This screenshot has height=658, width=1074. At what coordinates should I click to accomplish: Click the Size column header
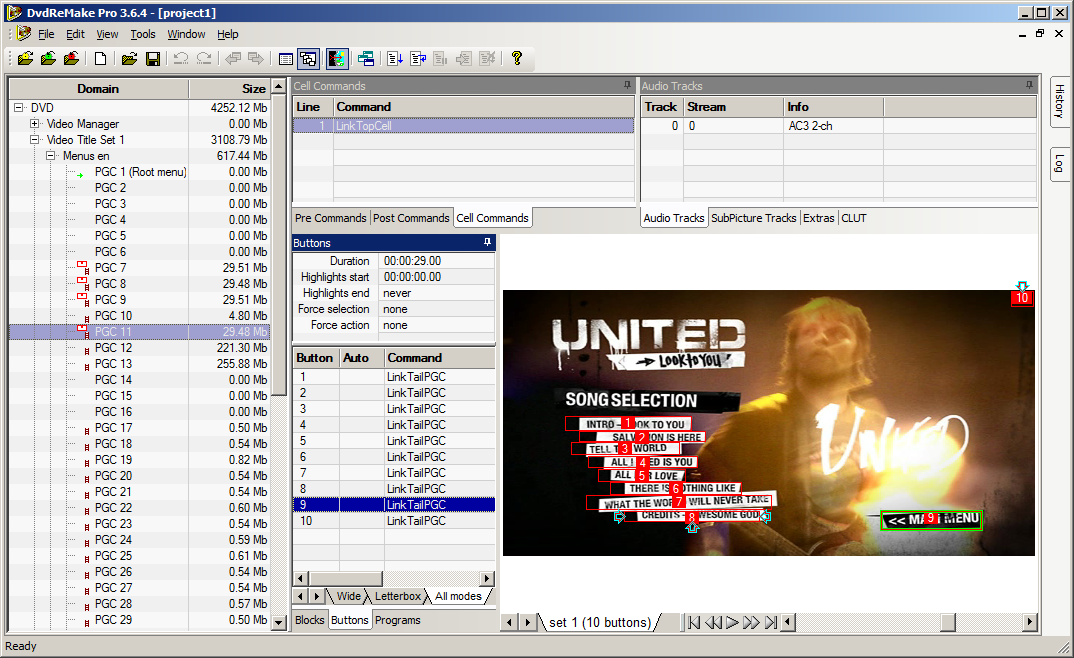pos(230,89)
